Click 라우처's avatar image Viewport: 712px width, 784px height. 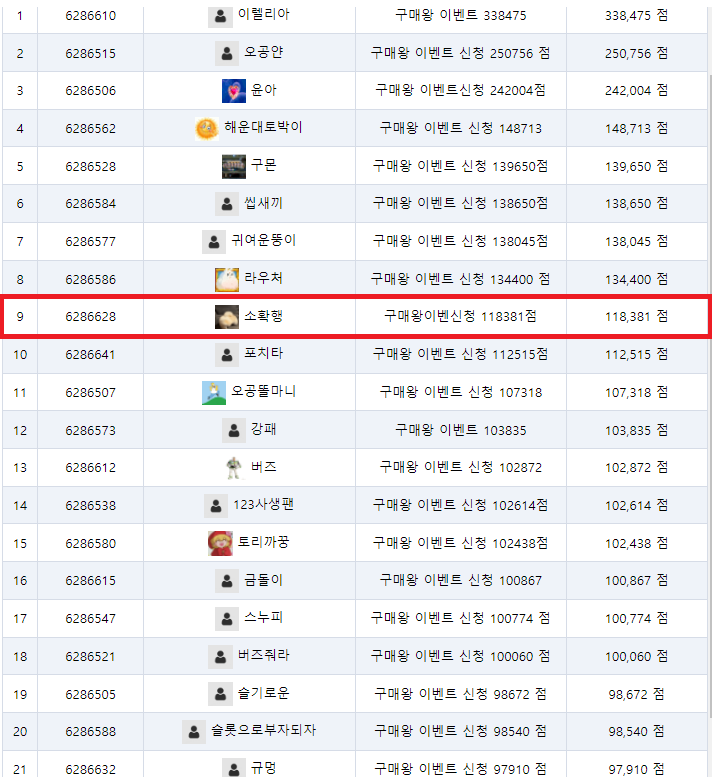click(x=226, y=280)
